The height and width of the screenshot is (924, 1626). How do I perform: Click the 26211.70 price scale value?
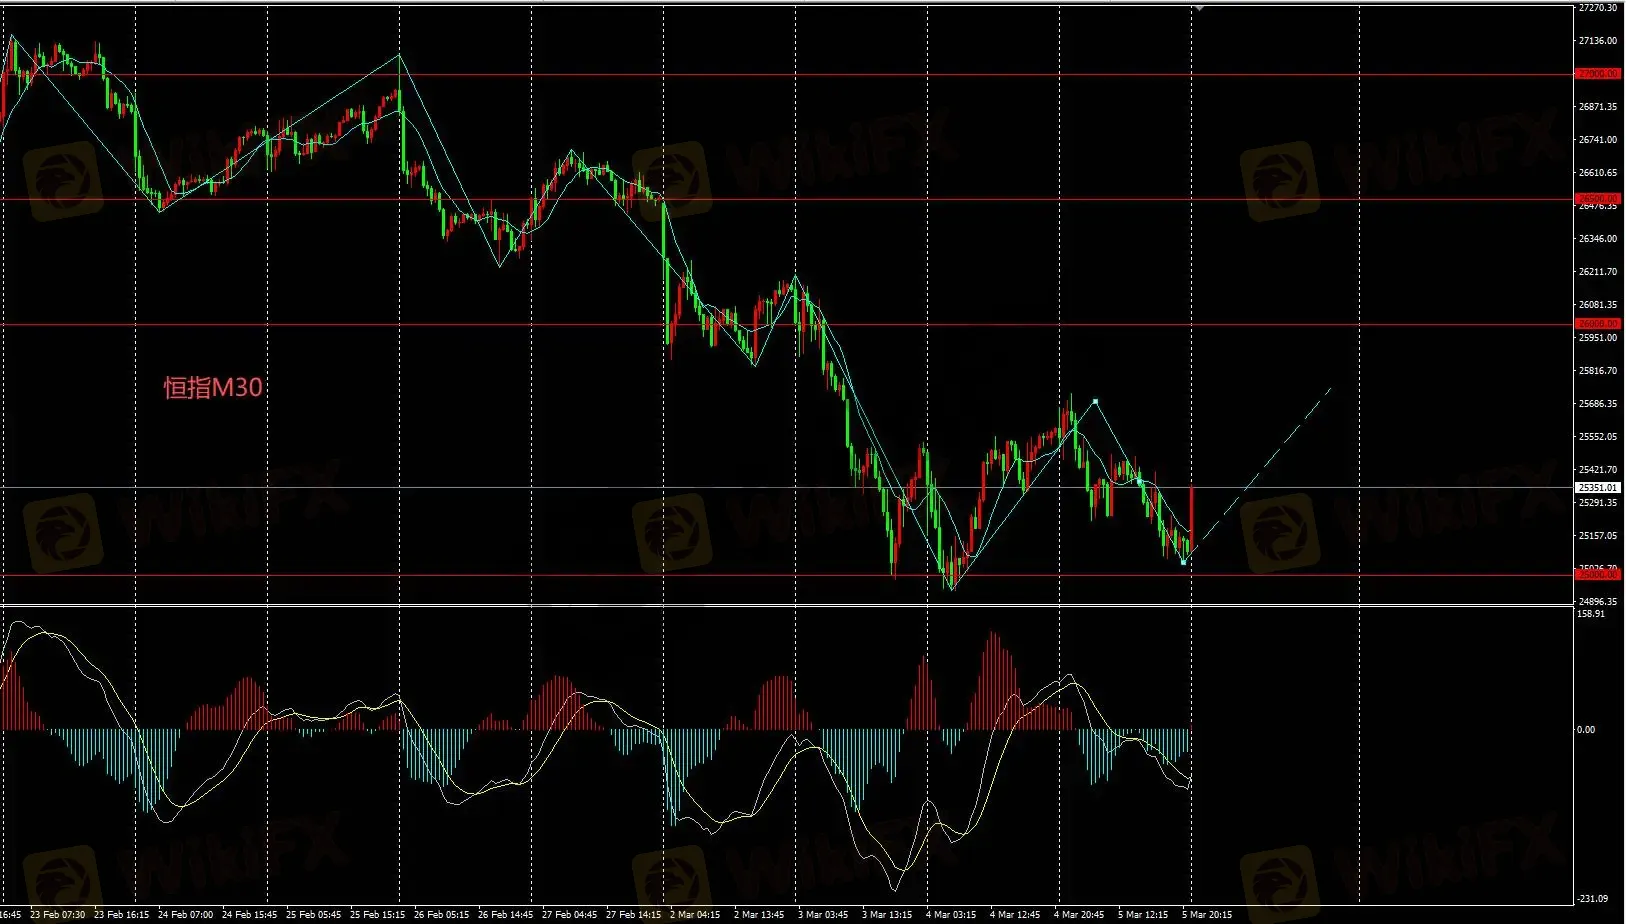pyautogui.click(x=1597, y=272)
